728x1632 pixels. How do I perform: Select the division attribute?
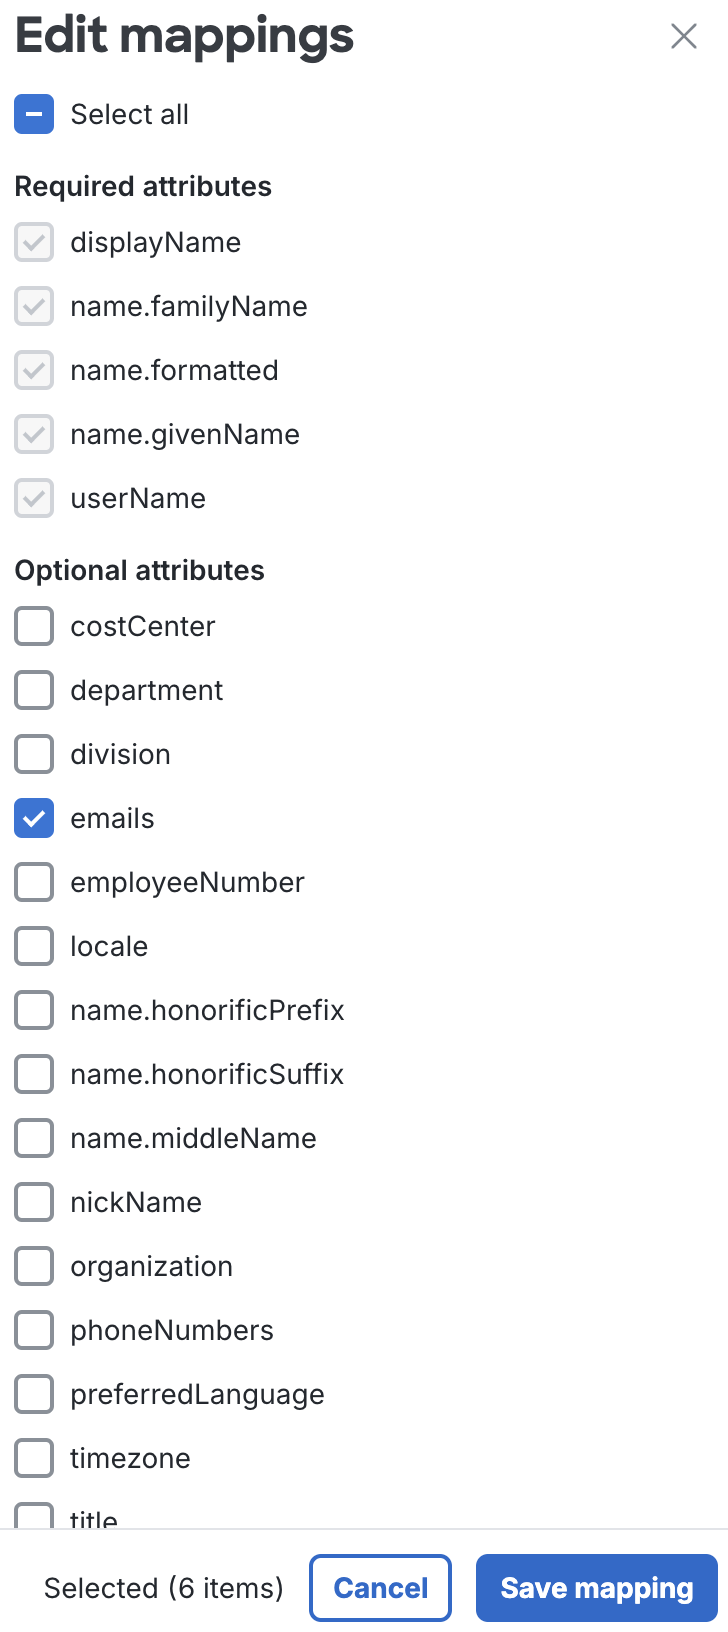[x=33, y=754]
